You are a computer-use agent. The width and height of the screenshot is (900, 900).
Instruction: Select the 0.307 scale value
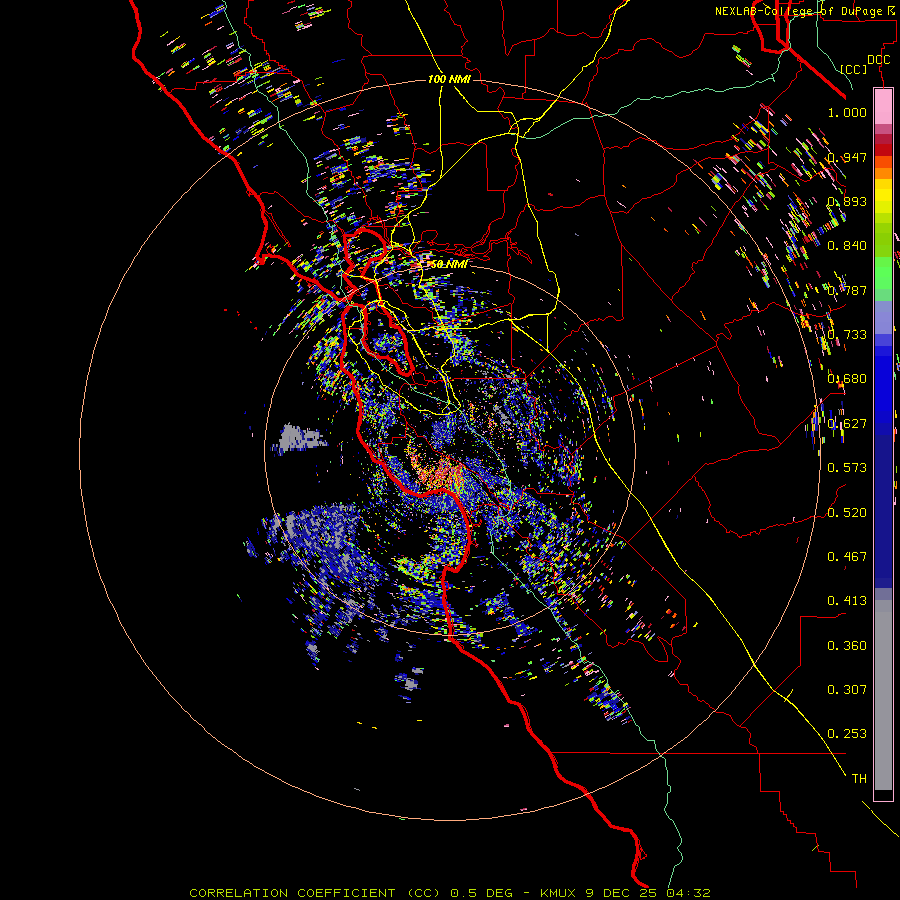pyautogui.click(x=847, y=690)
